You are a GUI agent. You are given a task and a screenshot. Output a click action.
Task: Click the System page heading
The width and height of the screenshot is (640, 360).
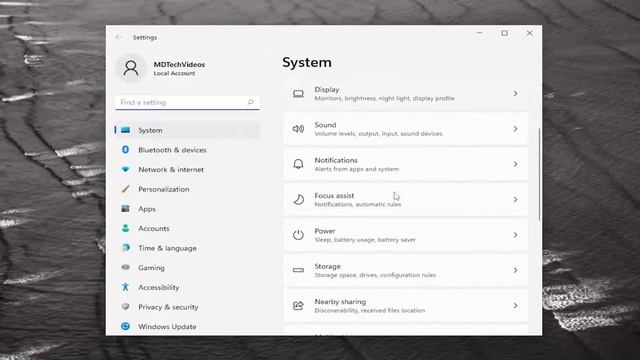click(x=307, y=62)
